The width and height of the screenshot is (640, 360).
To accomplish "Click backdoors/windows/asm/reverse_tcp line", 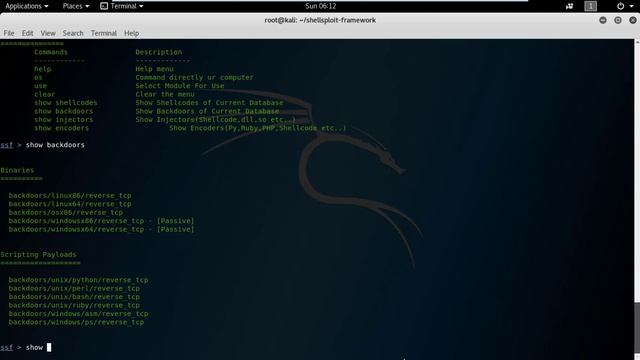I will (x=78, y=314).
